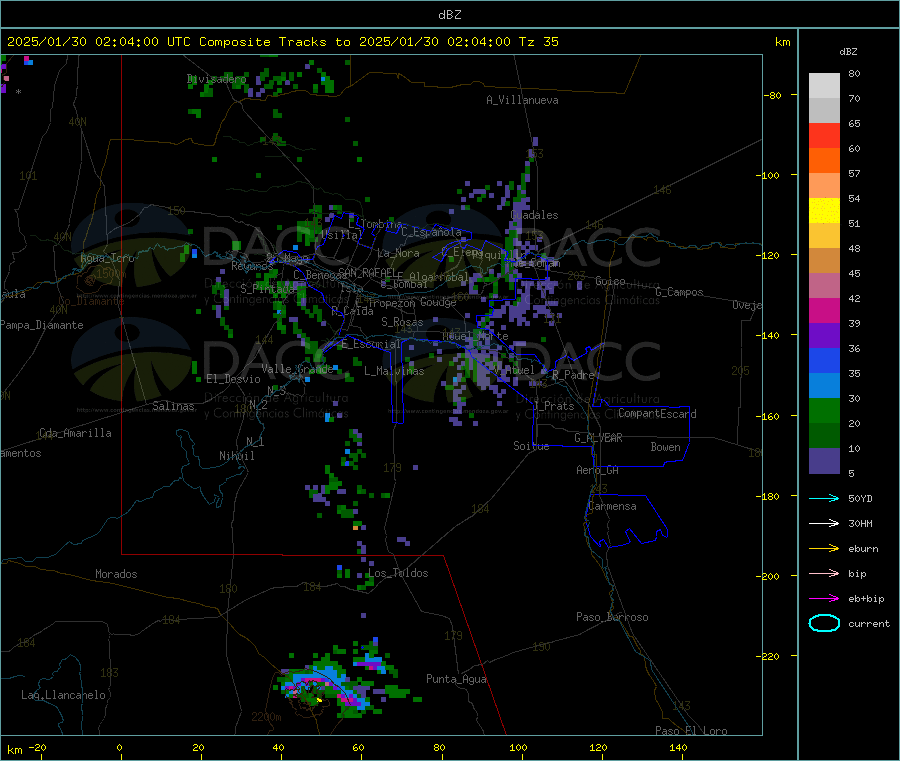Viewport: 900px width, 761px height.
Task: Click the 100 km tick on bottom axis
Action: pos(518,747)
